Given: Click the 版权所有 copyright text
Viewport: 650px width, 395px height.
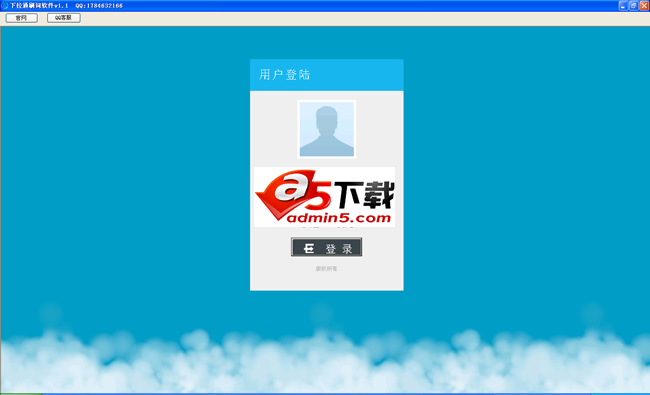Looking at the screenshot, I should [326, 269].
